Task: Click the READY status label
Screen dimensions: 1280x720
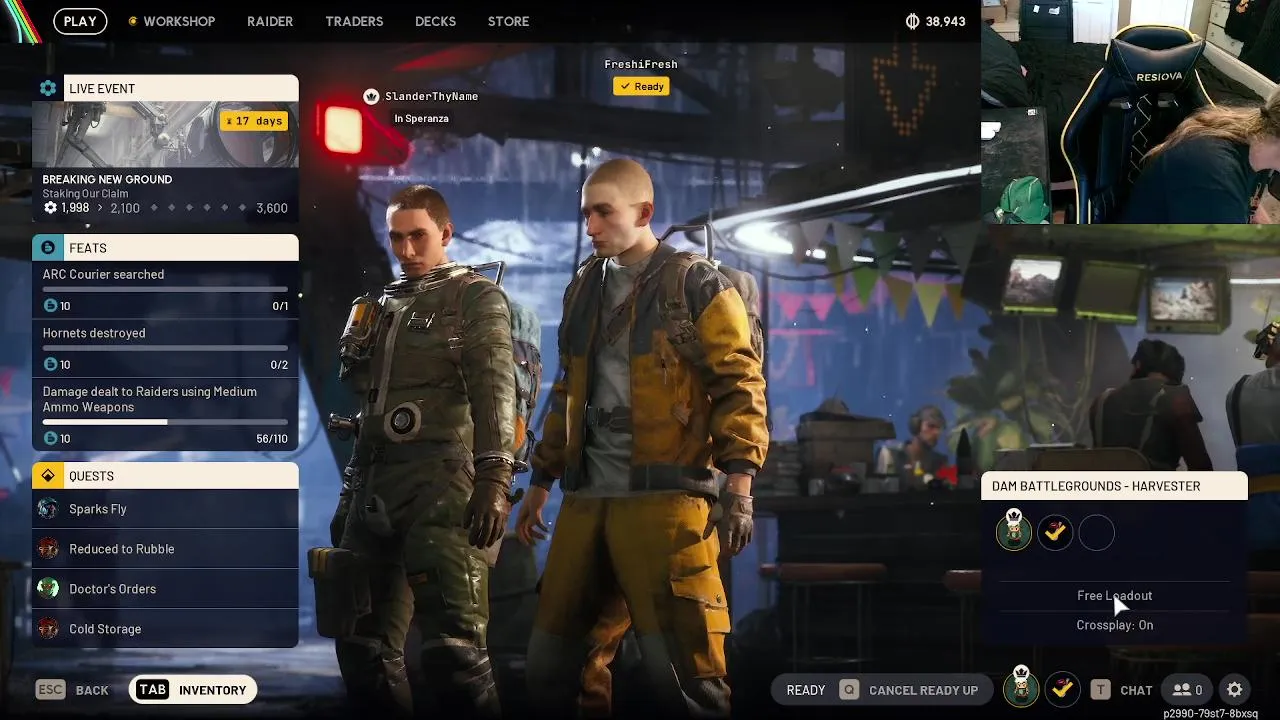Action: (x=806, y=690)
